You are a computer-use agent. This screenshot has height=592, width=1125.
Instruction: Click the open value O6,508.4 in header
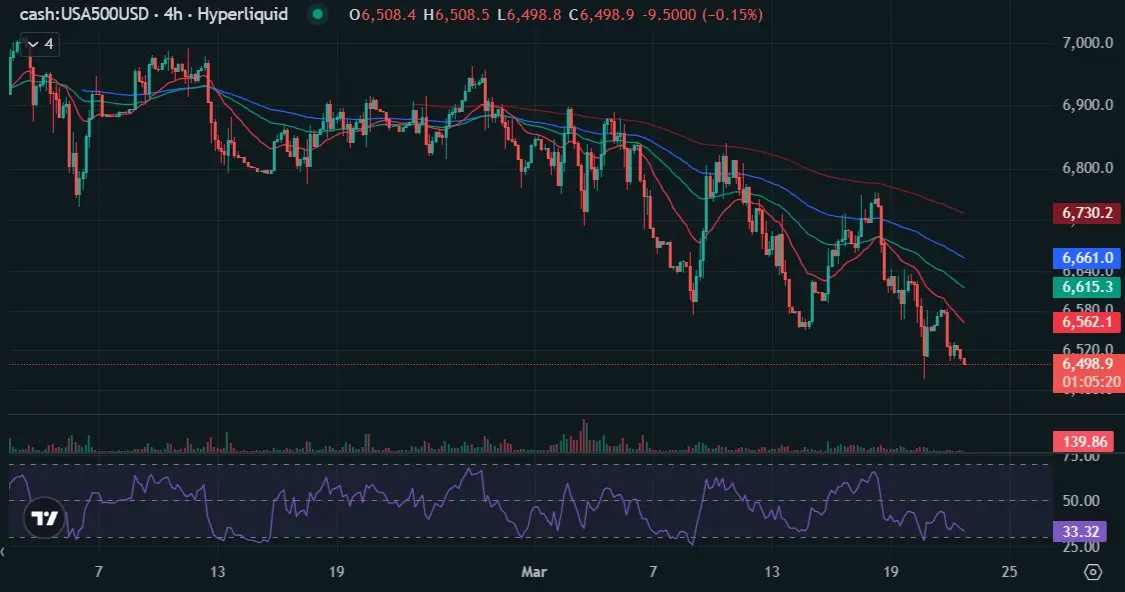tap(382, 14)
